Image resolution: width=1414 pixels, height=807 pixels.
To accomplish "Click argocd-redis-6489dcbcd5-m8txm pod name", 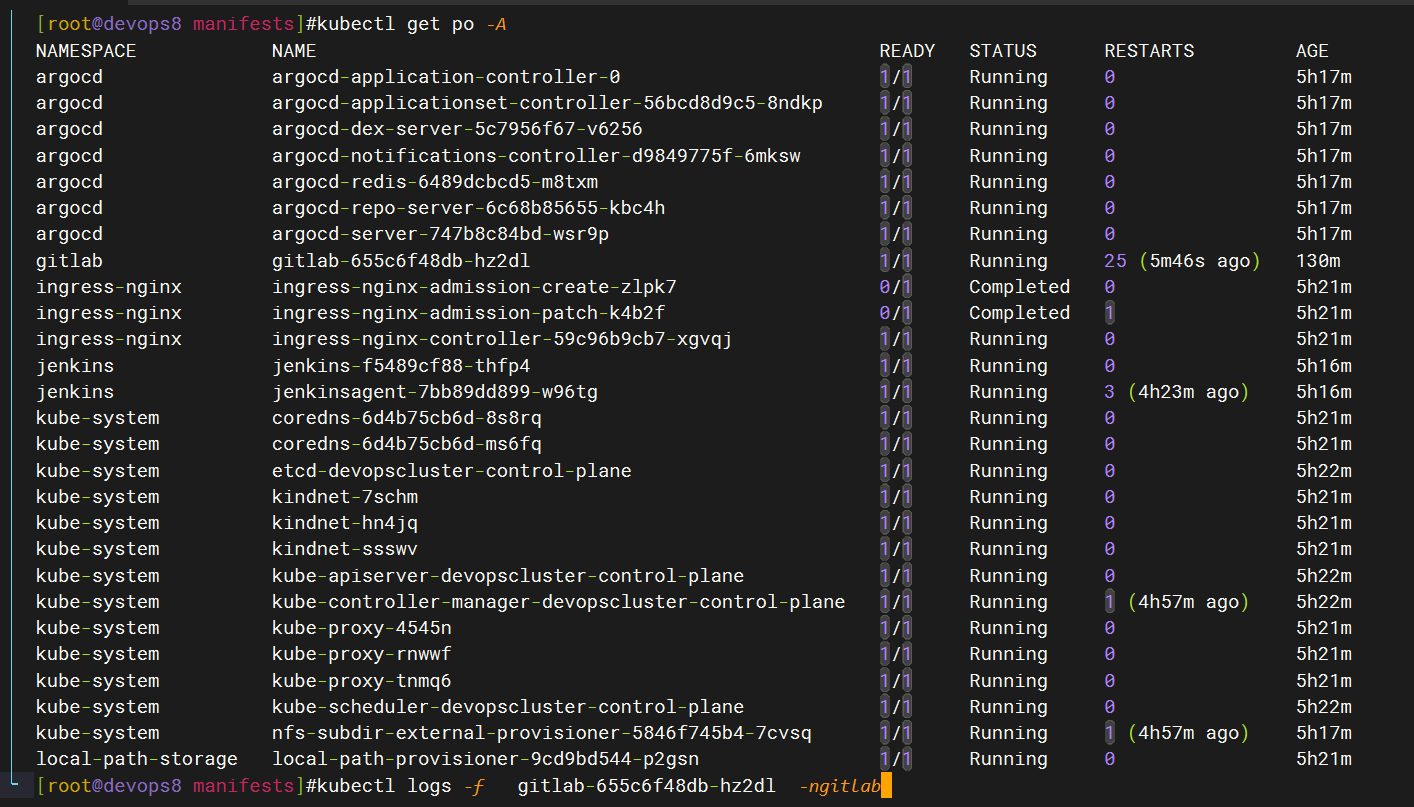I will [435, 182].
